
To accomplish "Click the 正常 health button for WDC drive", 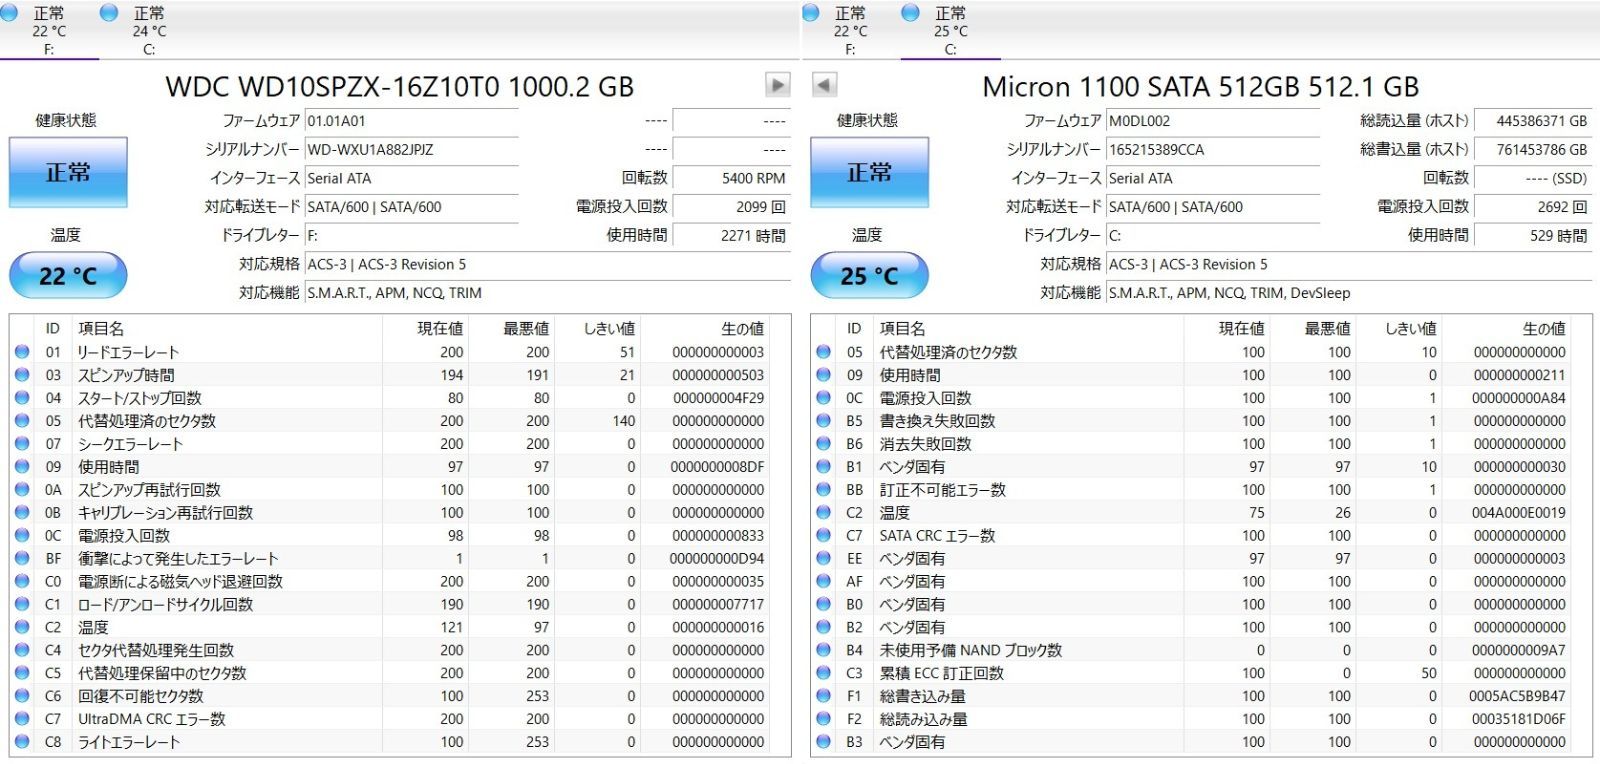I will (68, 172).
